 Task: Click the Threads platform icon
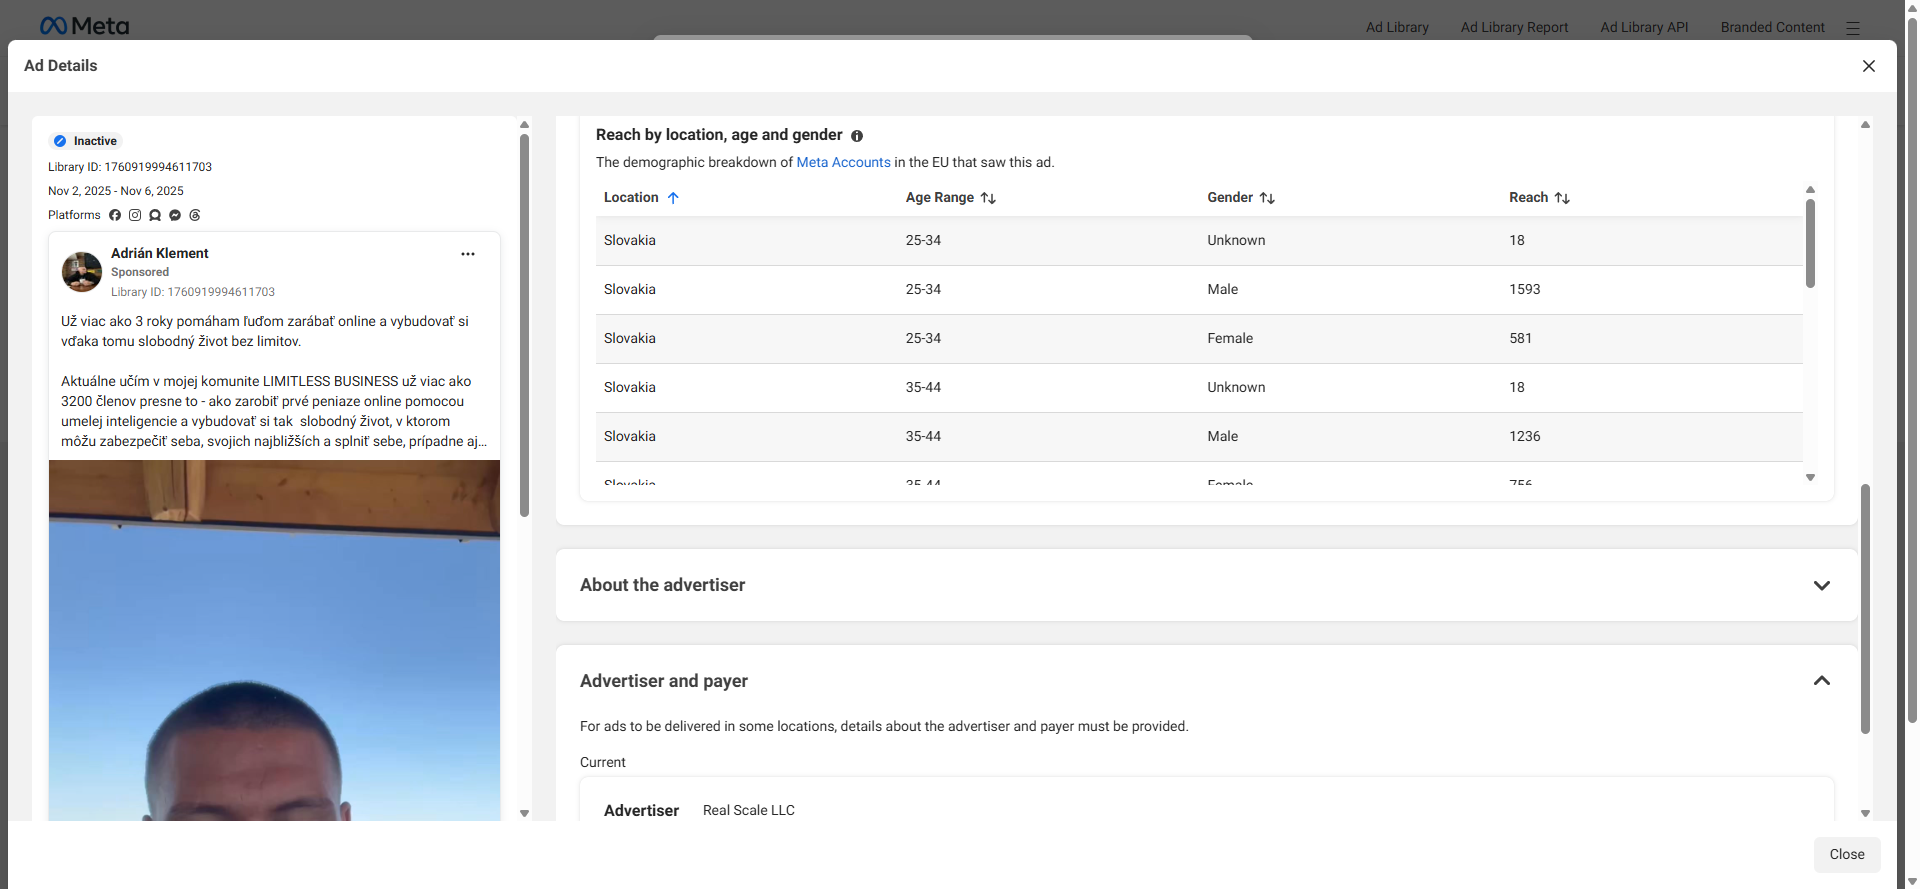click(195, 215)
